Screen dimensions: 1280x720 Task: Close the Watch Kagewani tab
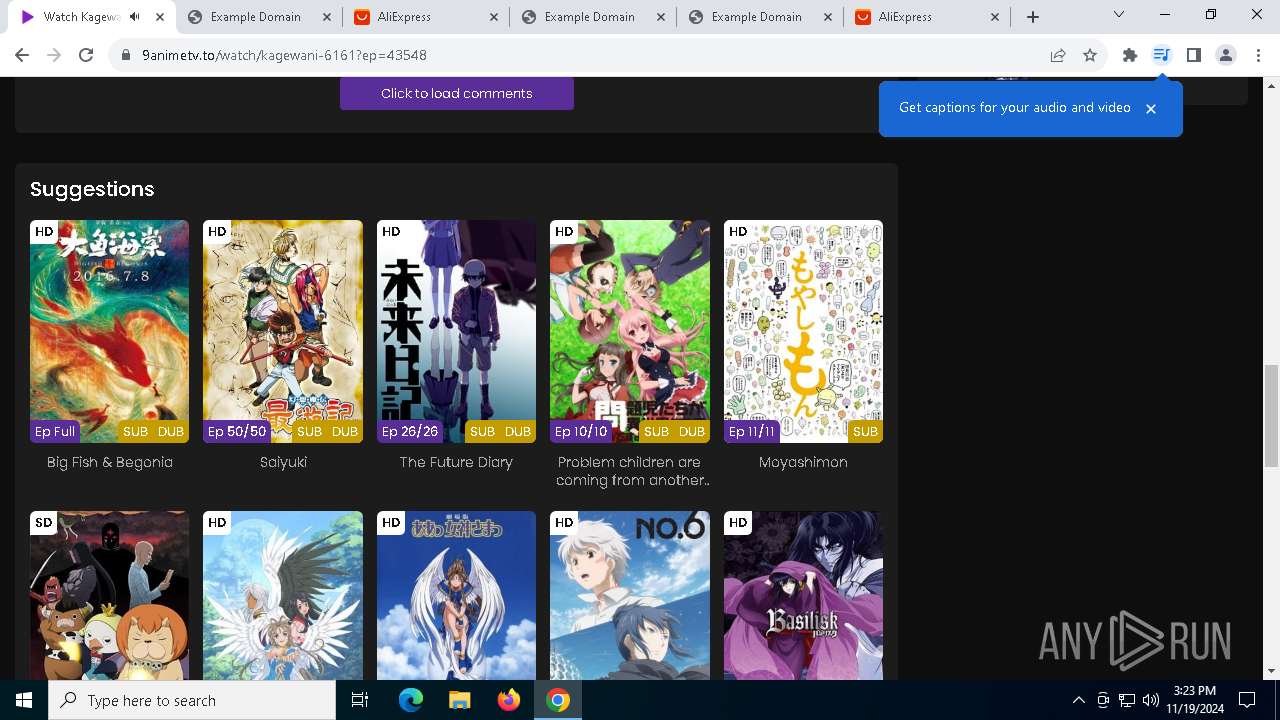(159, 17)
